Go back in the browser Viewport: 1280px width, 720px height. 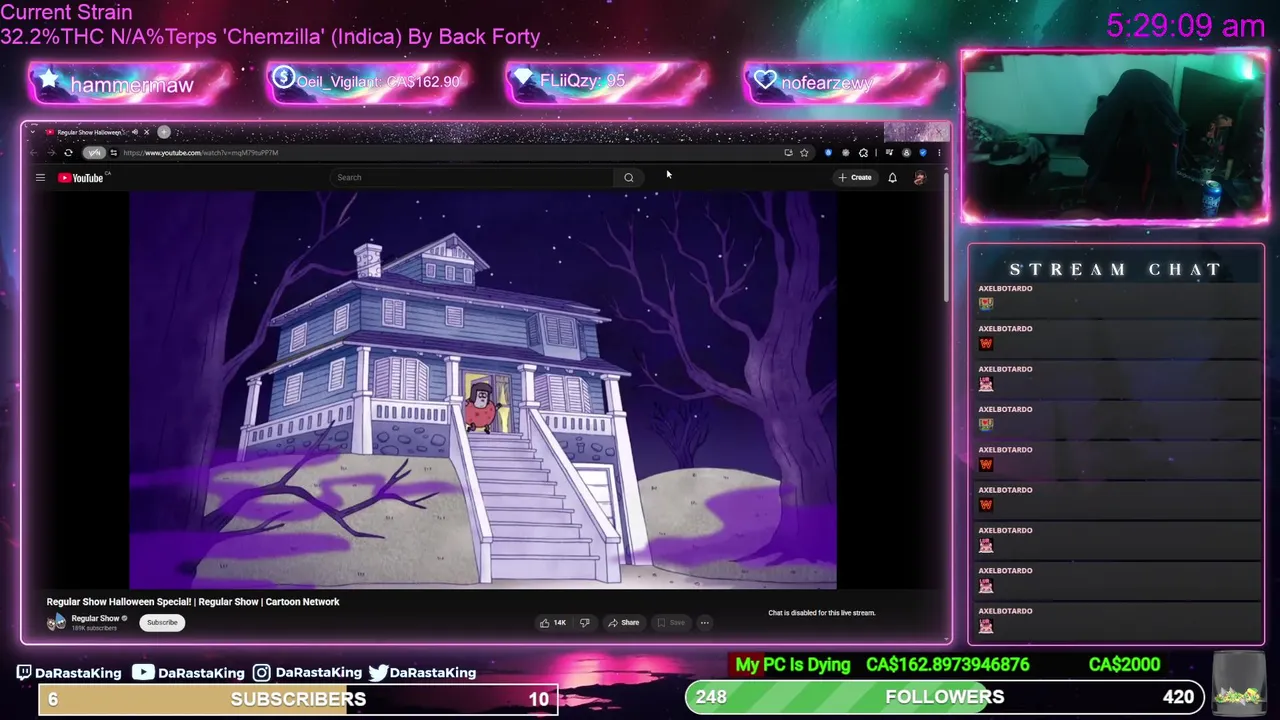pos(34,153)
